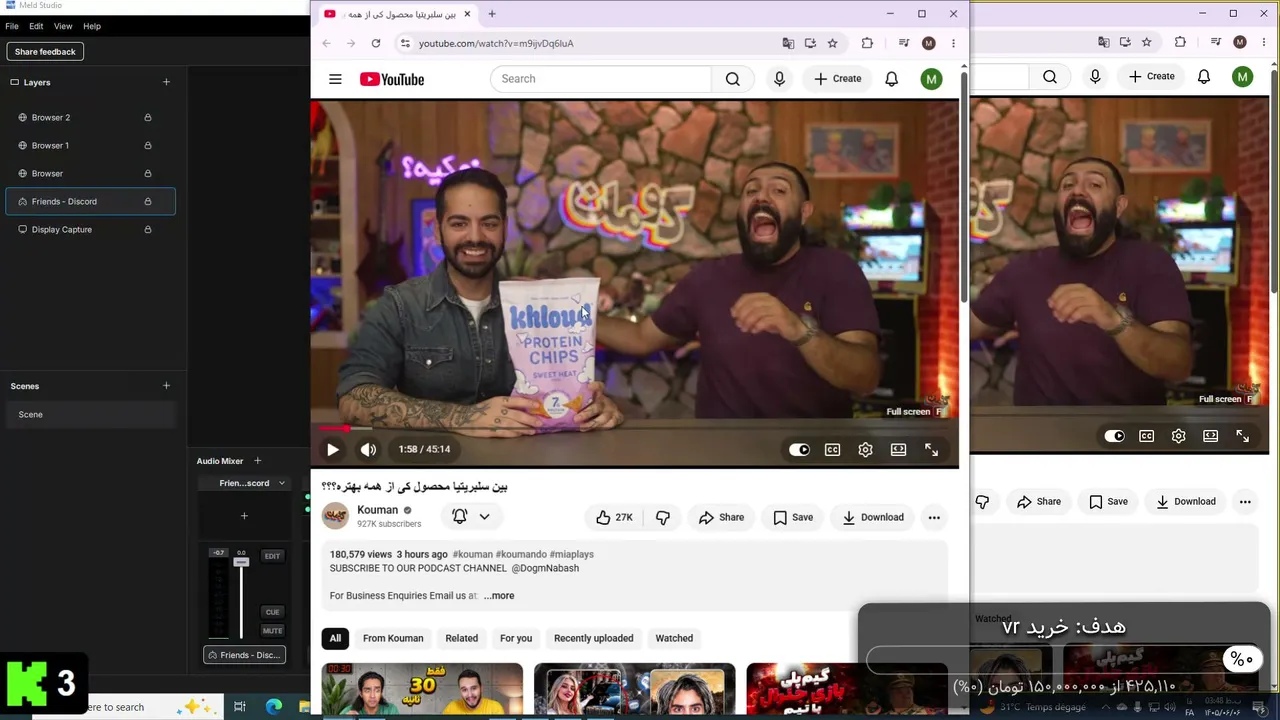Viewport: 1280px width, 720px height.
Task: Open the three-dot more actions menu
Action: [934, 517]
